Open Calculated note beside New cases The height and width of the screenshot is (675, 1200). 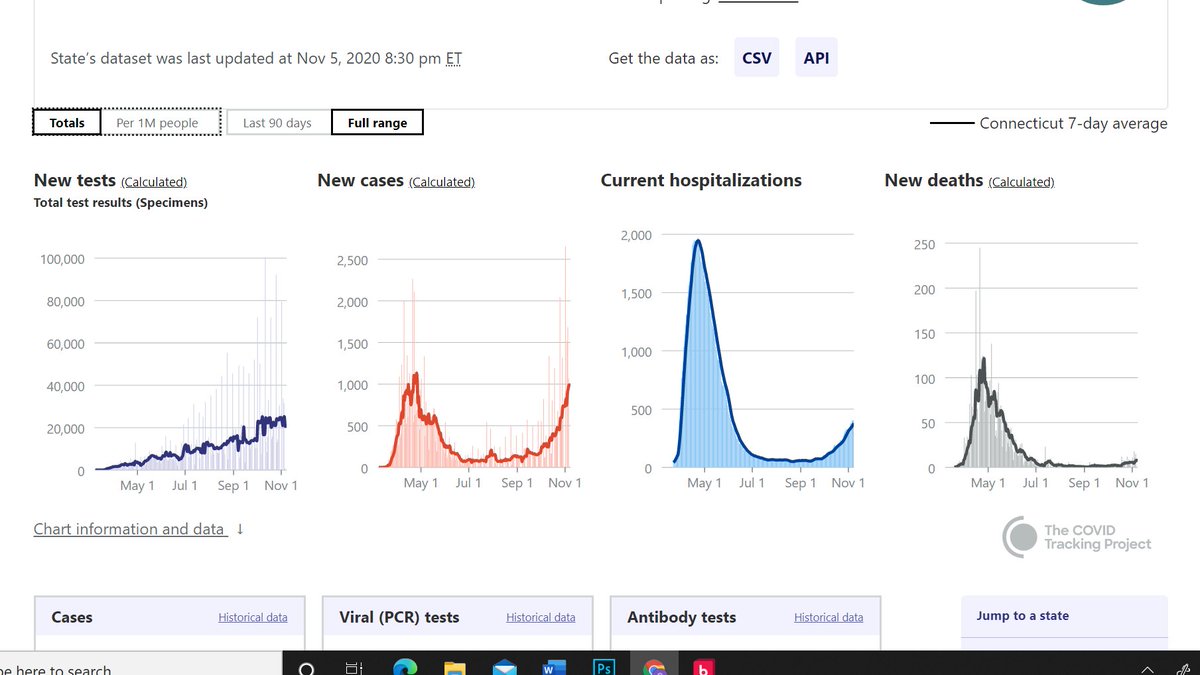tap(442, 182)
